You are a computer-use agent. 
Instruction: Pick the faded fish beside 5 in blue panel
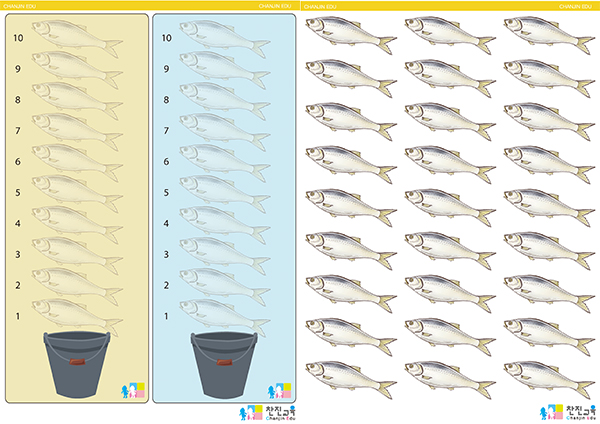[225, 194]
